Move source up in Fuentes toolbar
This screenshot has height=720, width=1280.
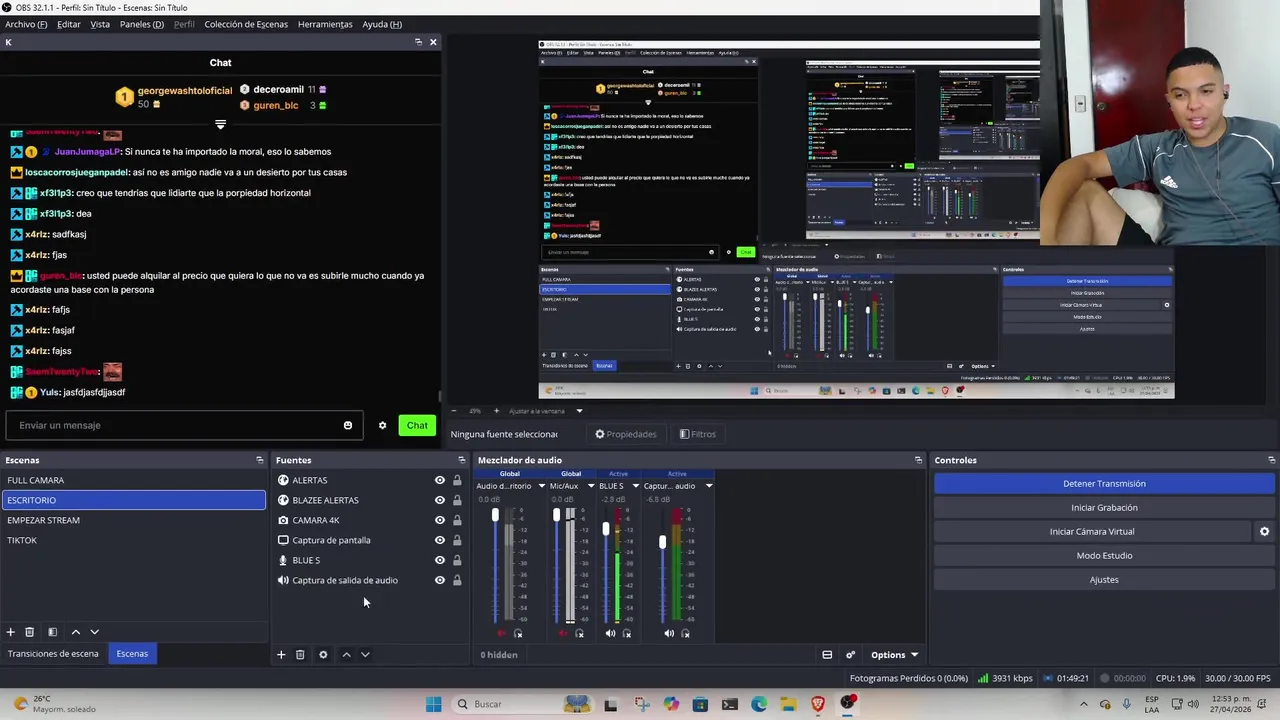pyautogui.click(x=346, y=655)
